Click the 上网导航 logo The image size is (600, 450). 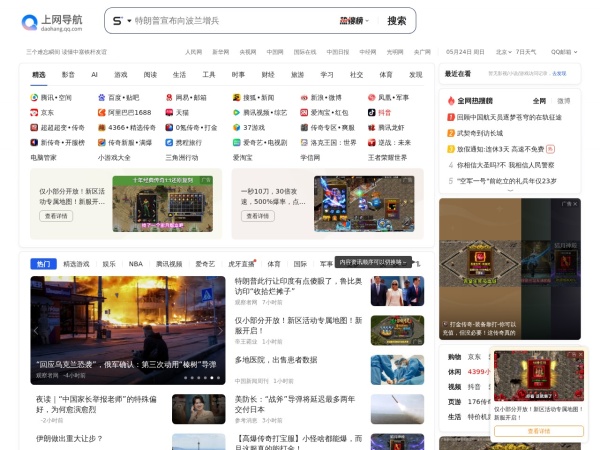click(52, 22)
